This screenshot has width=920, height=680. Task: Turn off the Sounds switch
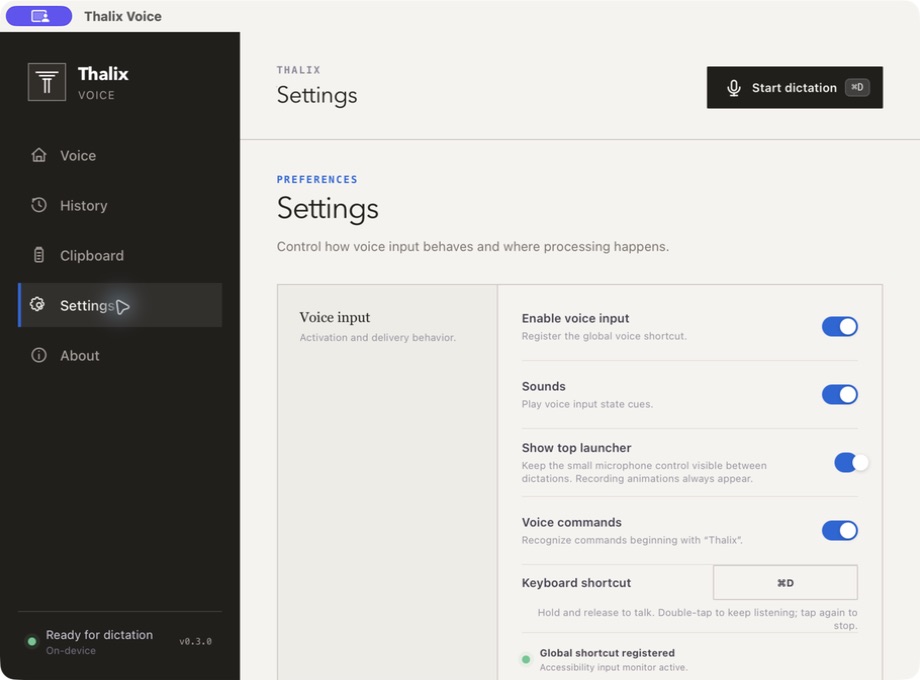[840, 394]
